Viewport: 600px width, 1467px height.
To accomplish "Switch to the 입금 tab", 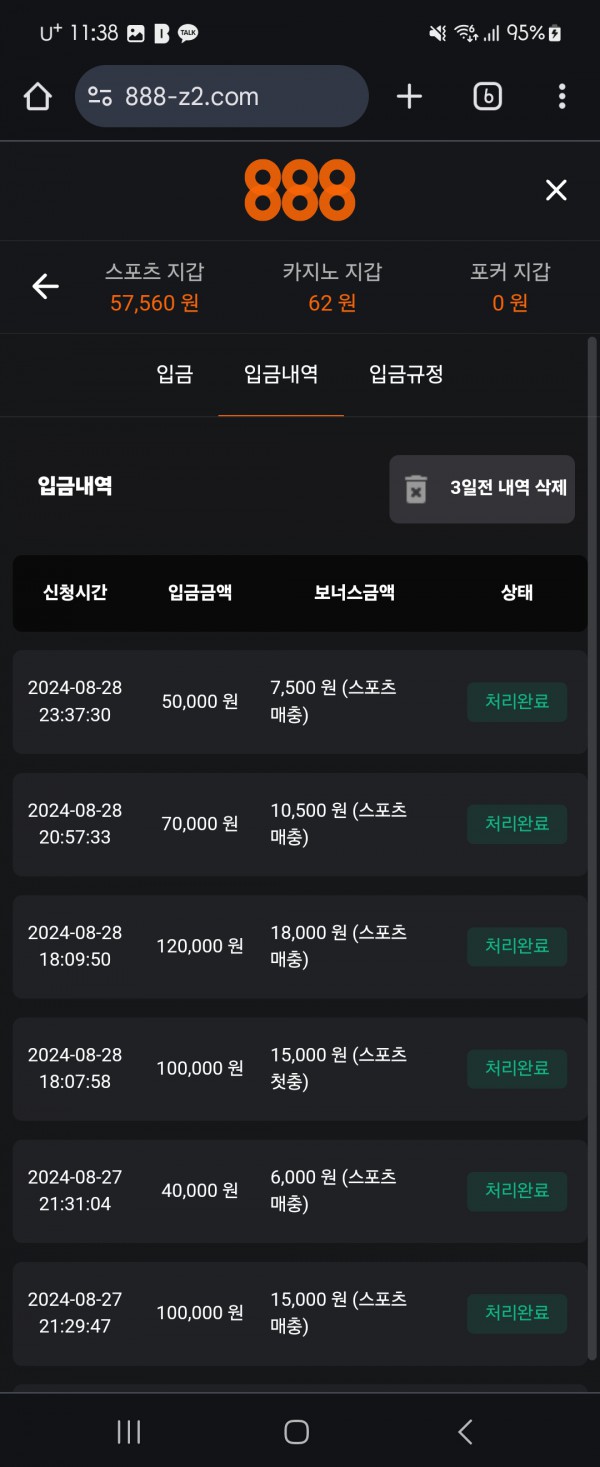I will click(x=175, y=375).
